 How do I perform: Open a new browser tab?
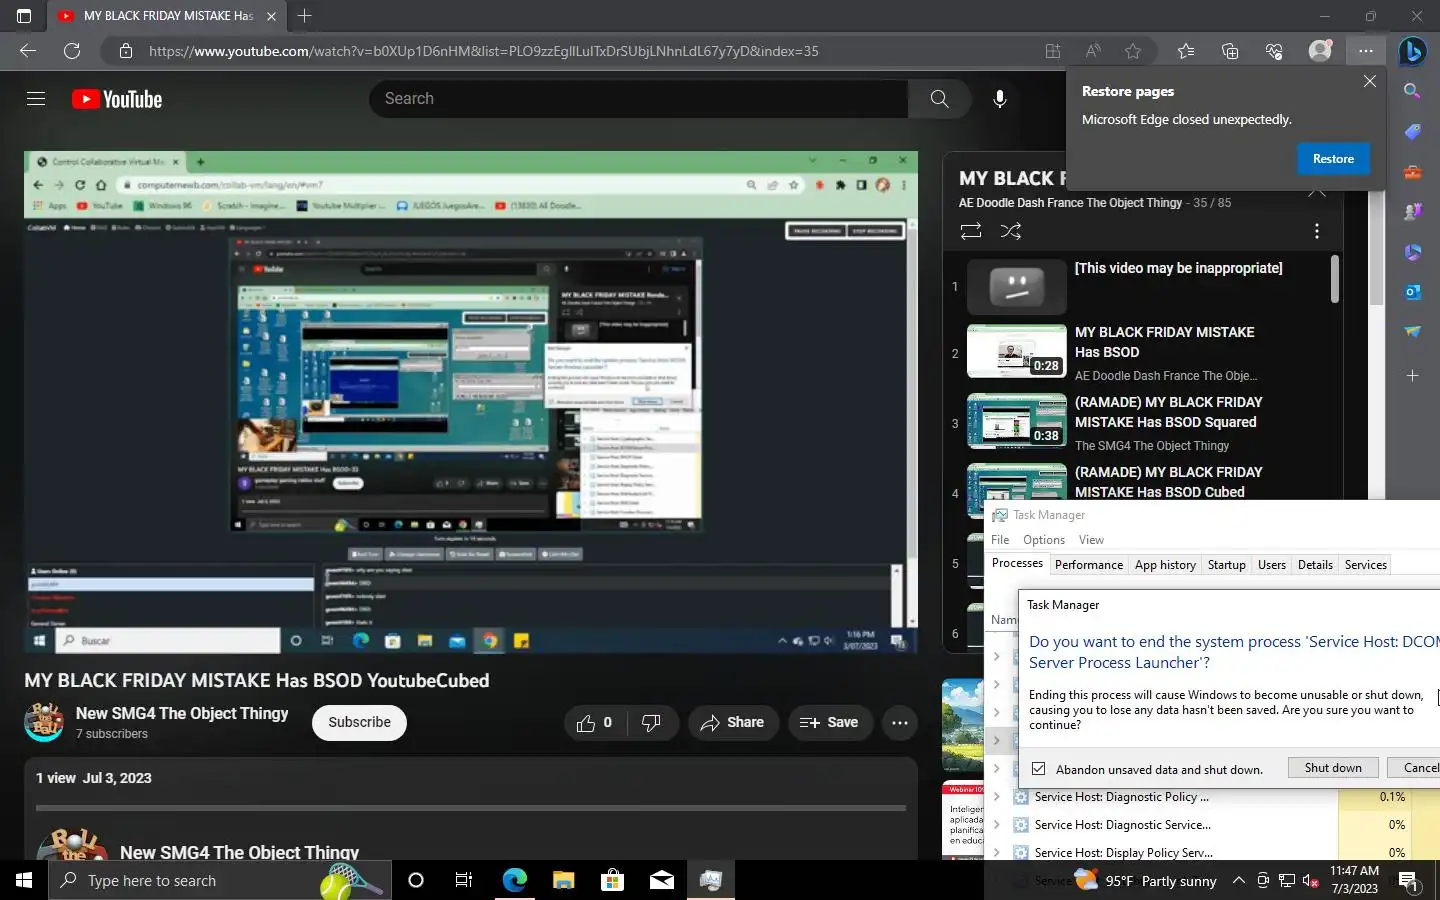(305, 16)
